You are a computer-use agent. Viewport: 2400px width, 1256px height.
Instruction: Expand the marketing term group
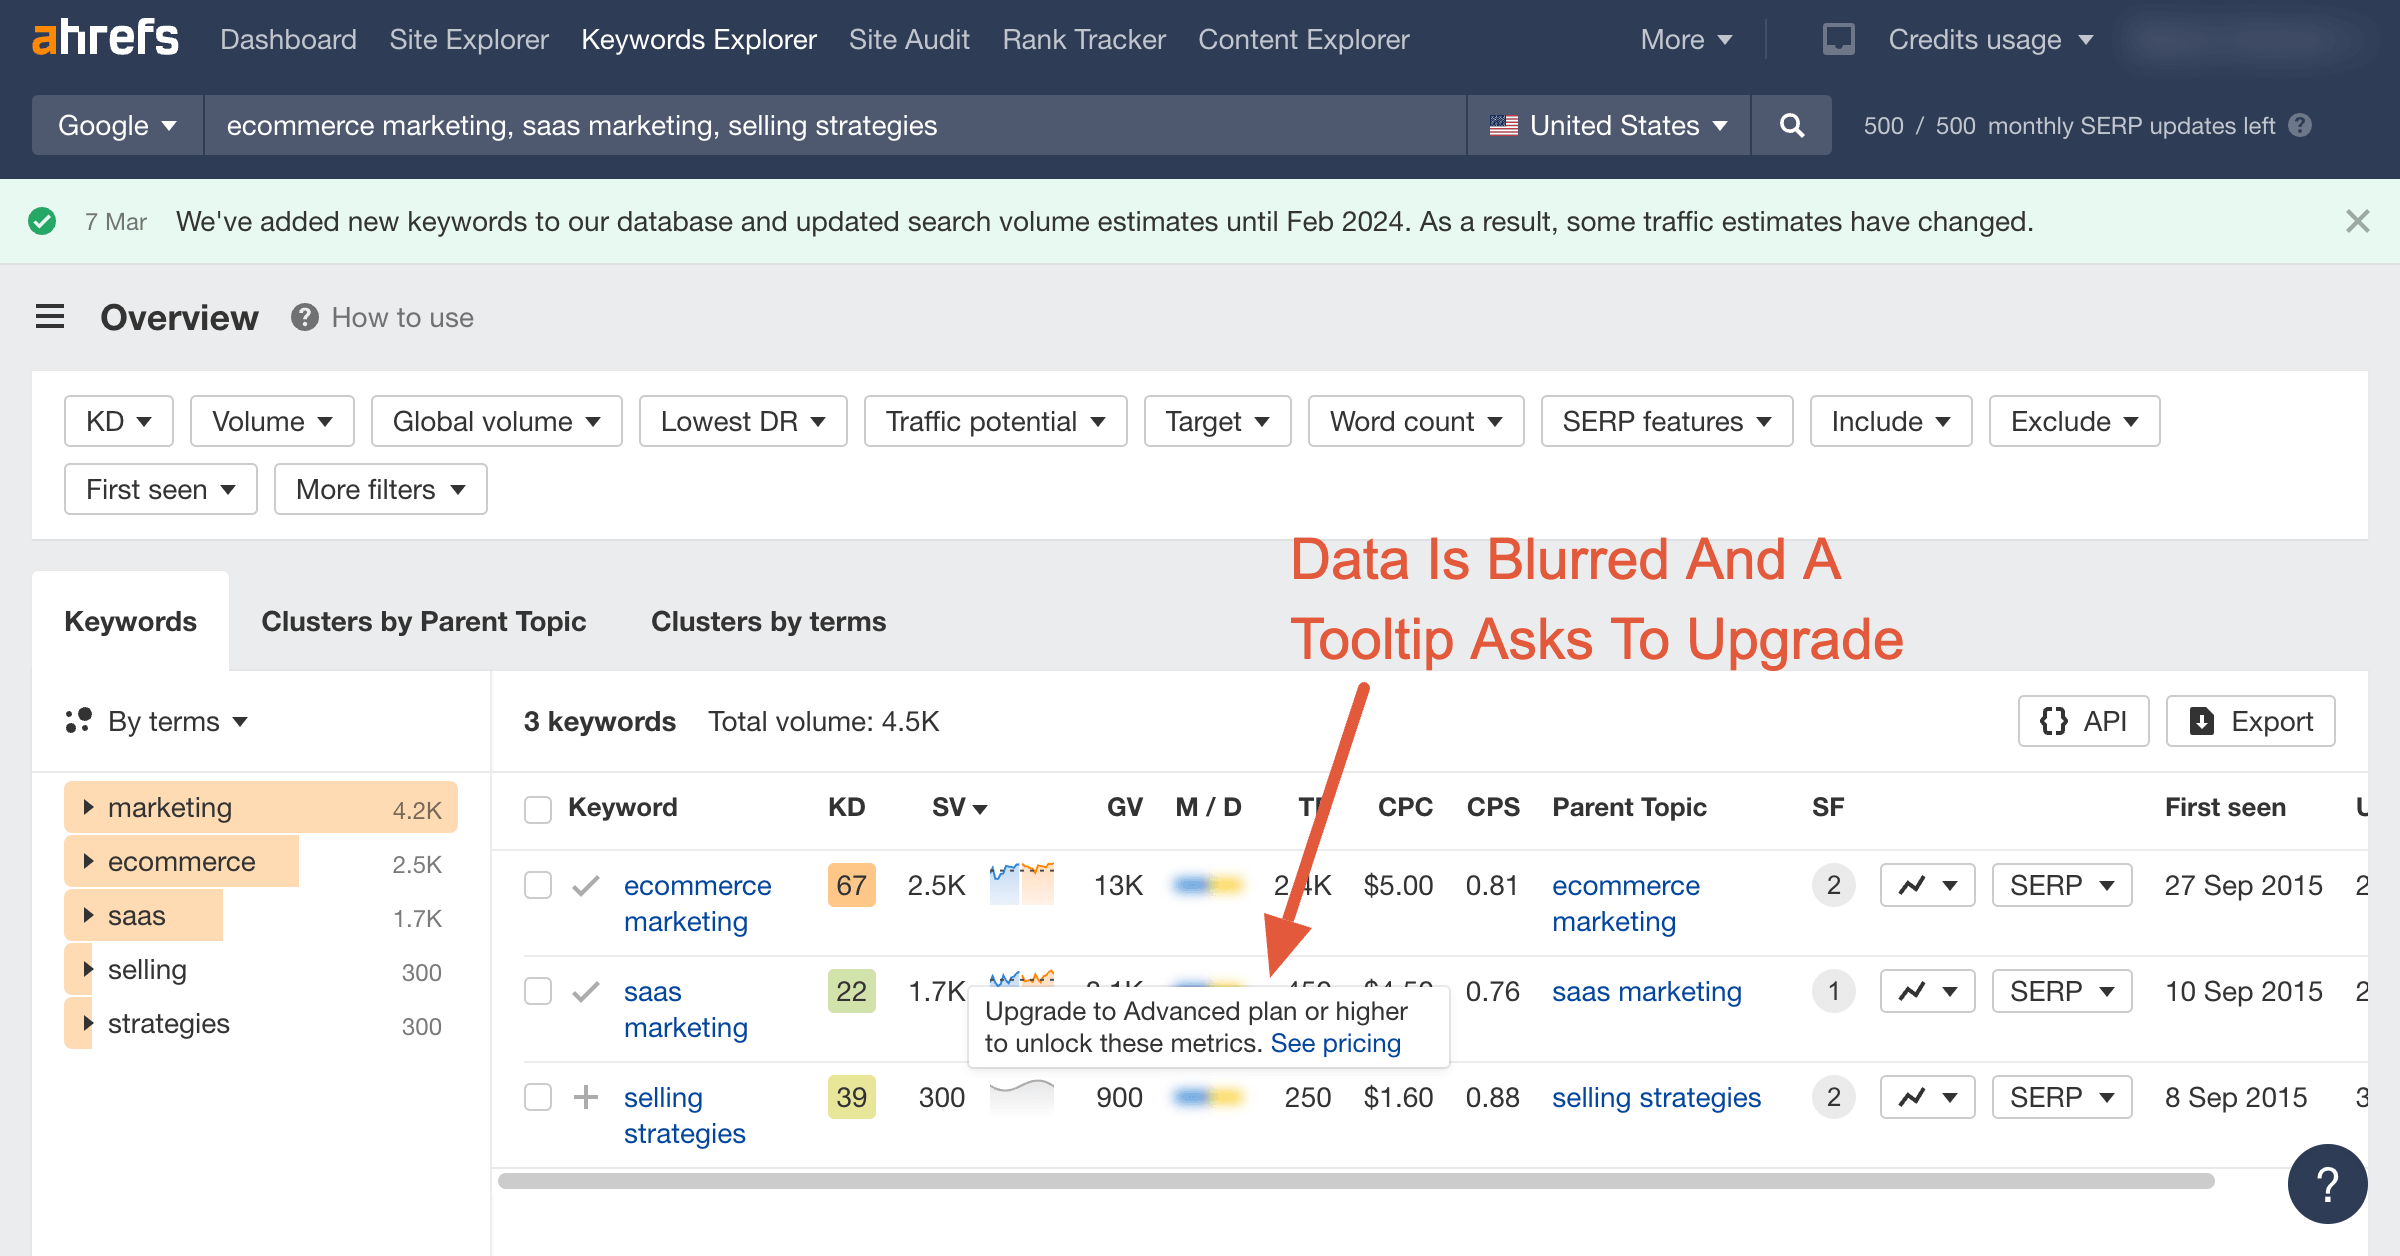(x=88, y=807)
